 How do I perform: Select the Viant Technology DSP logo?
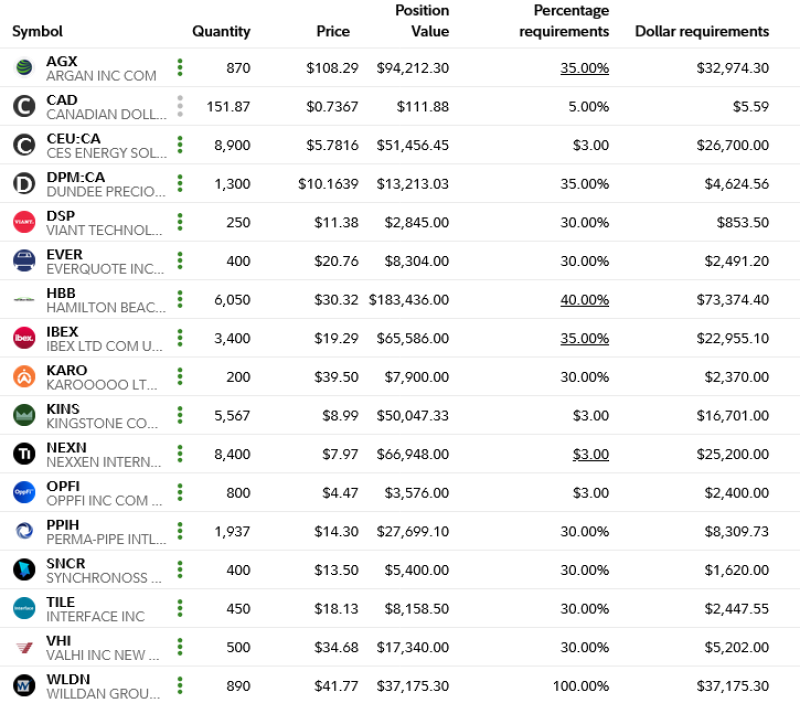click(x=25, y=222)
